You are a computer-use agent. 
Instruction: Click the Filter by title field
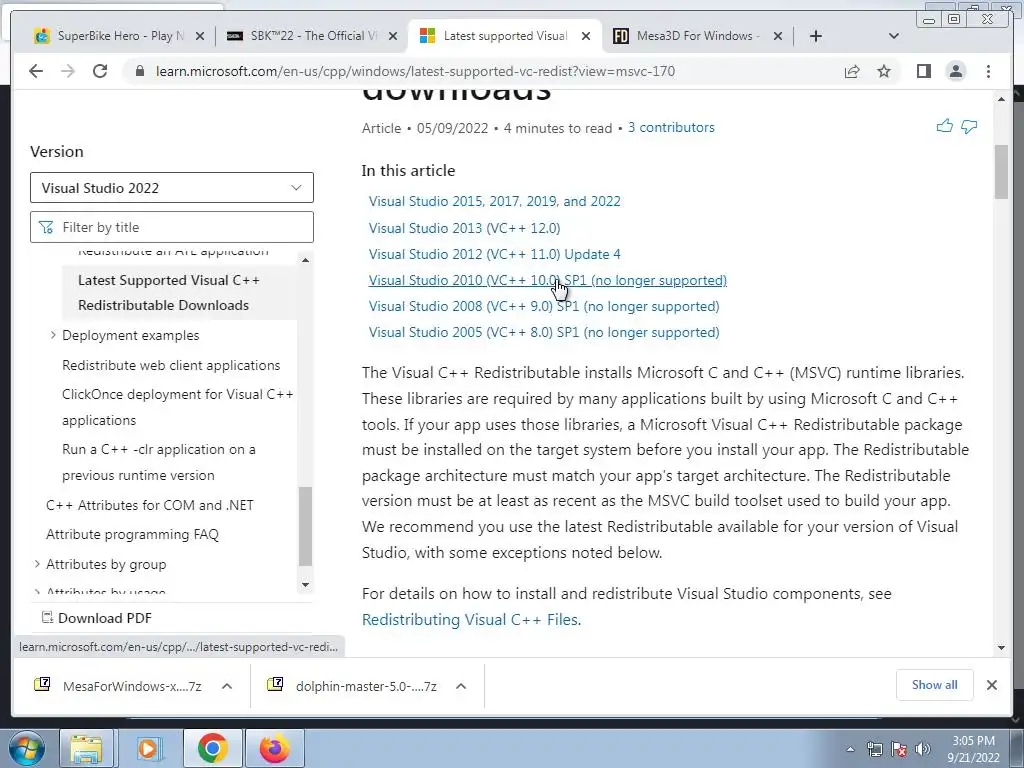click(172, 227)
